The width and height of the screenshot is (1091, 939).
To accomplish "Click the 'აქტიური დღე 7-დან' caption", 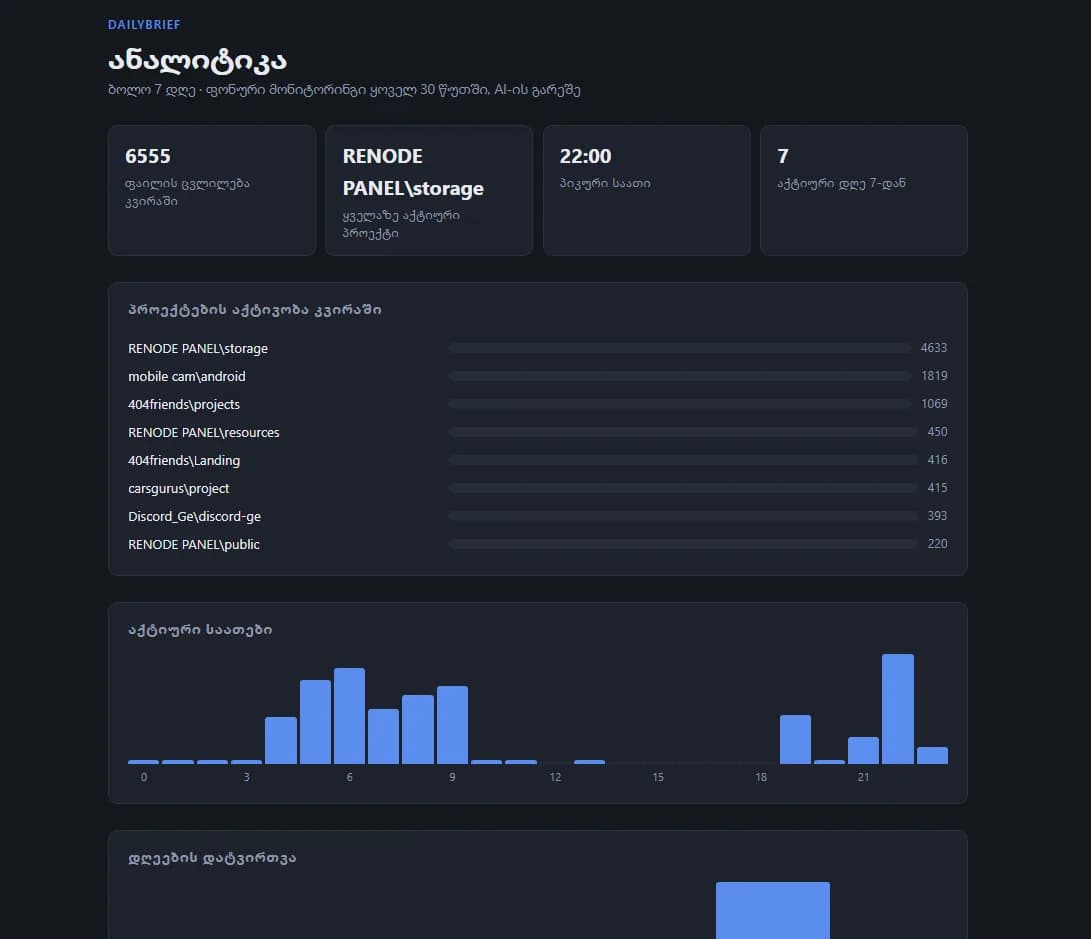I will tap(841, 184).
